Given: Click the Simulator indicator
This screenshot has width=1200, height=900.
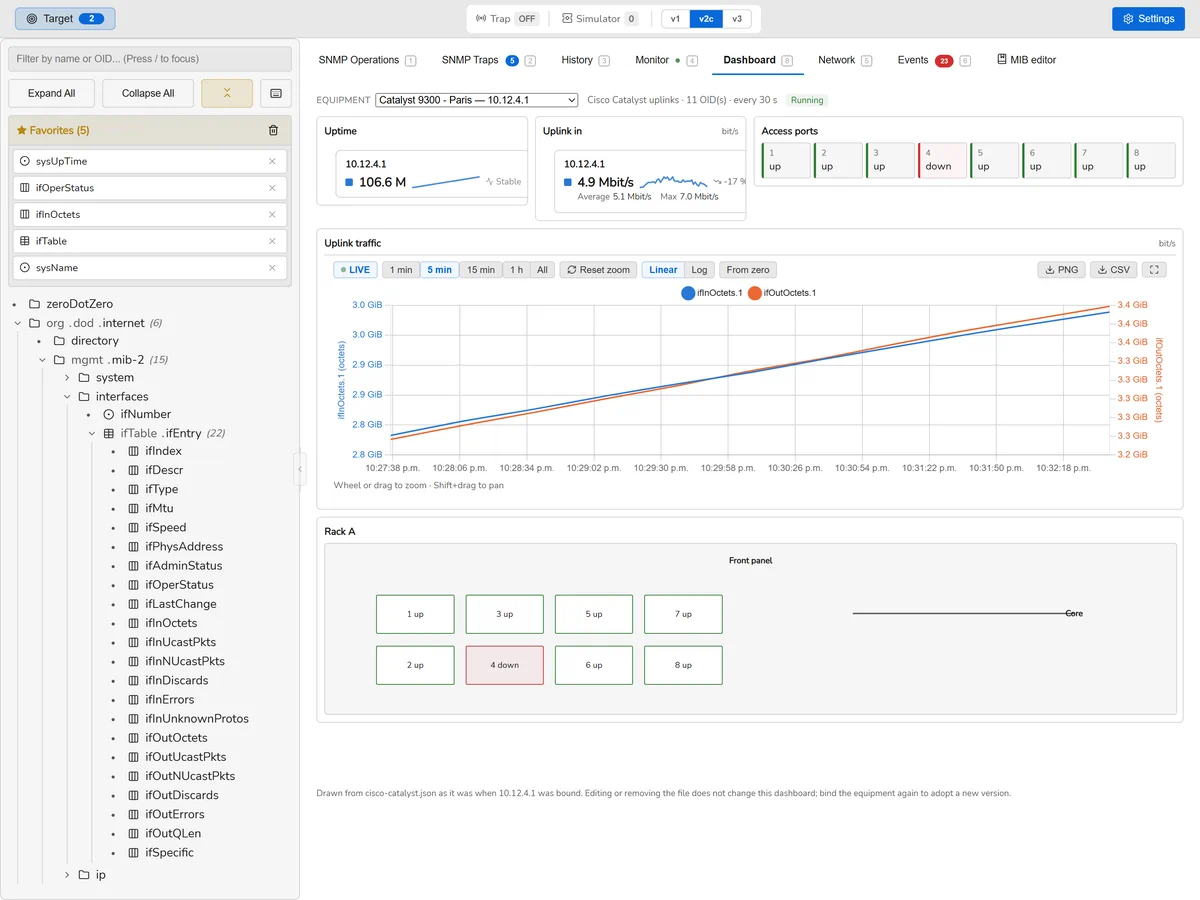Looking at the screenshot, I should pos(599,19).
